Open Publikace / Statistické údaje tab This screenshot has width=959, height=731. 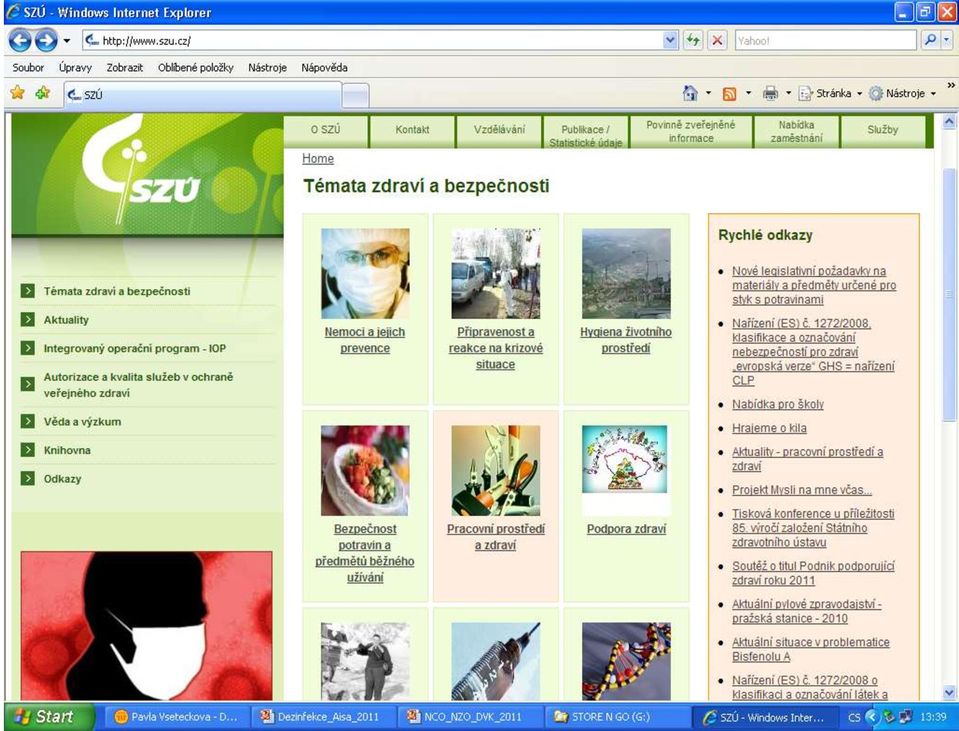point(586,132)
